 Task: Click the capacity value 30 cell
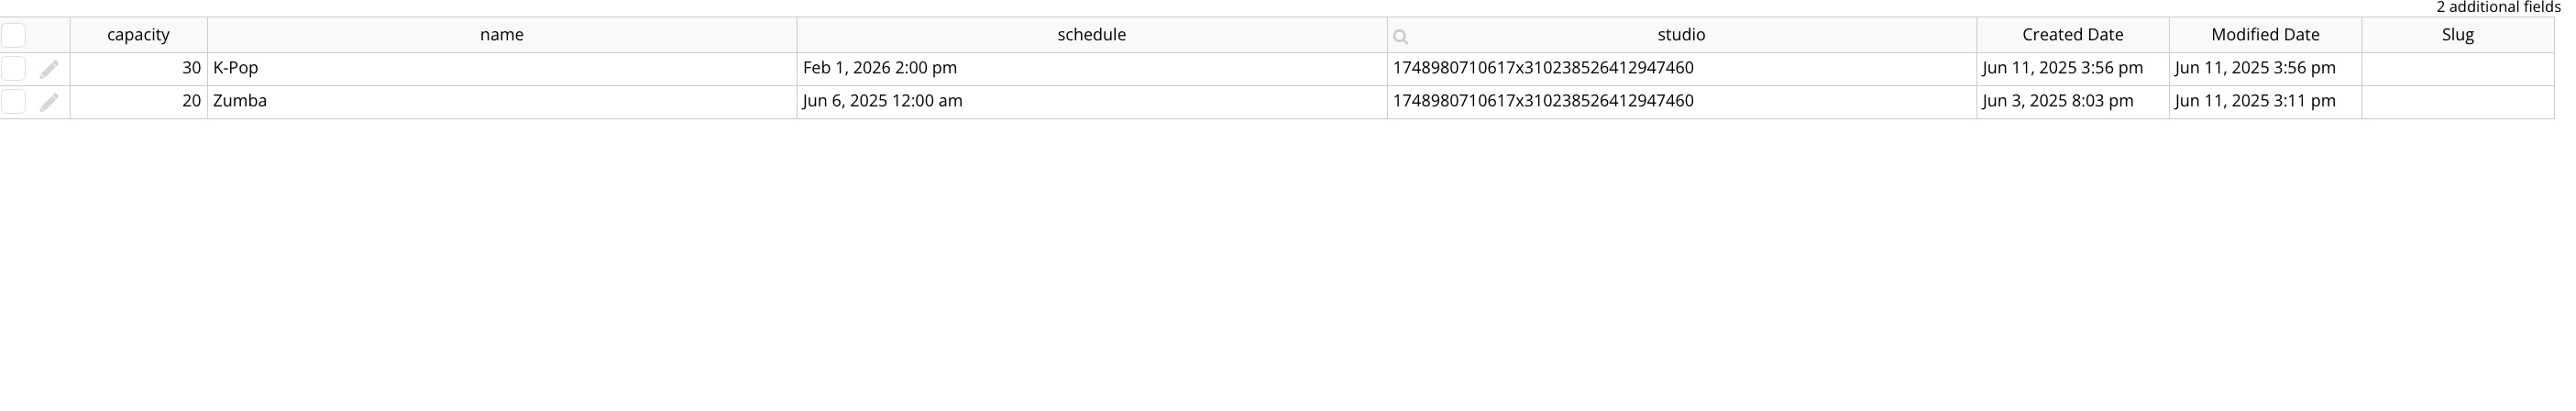coord(138,69)
